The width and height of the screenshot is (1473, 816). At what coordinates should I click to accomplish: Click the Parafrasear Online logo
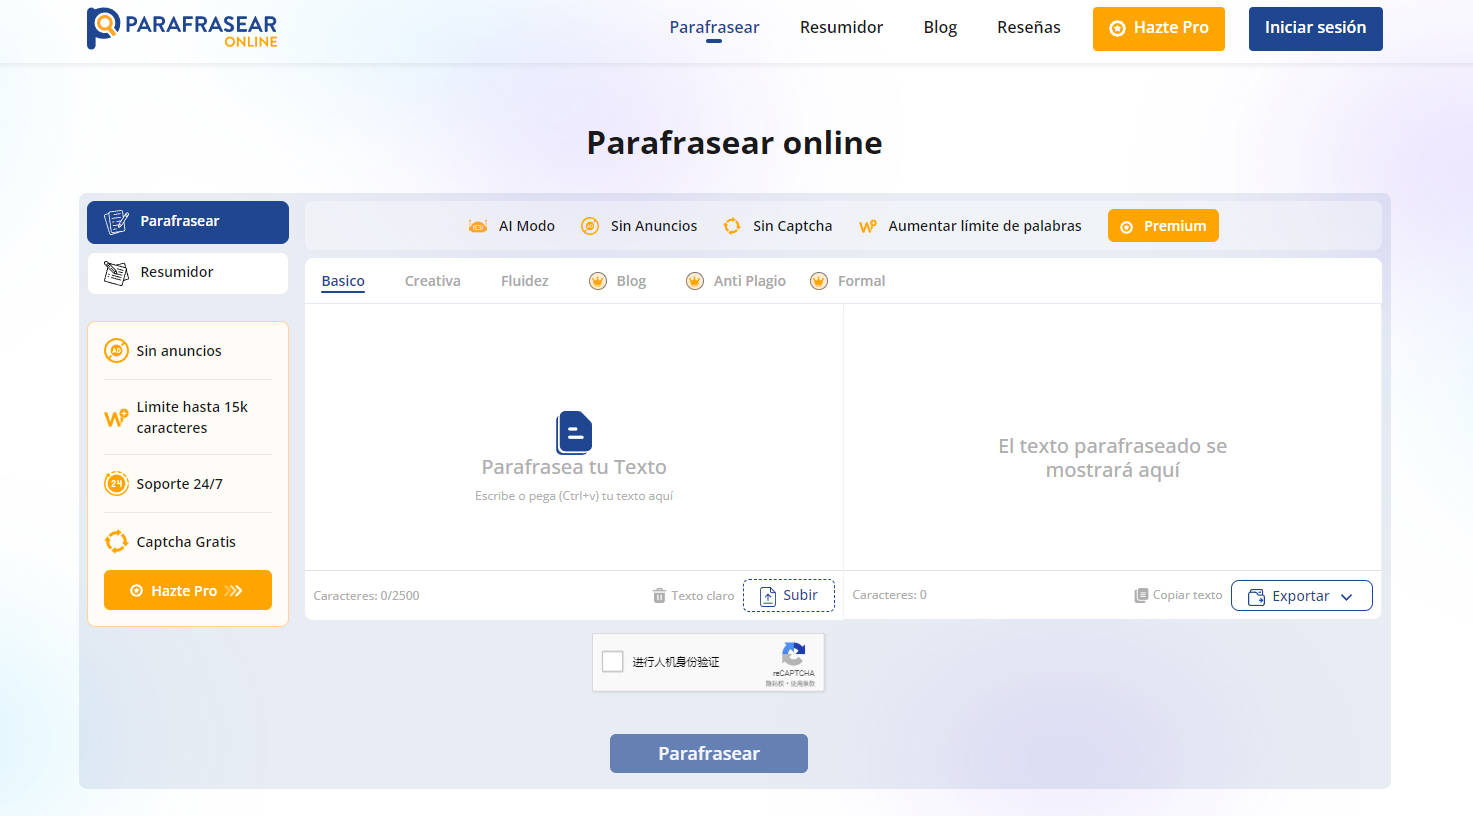[x=182, y=28]
